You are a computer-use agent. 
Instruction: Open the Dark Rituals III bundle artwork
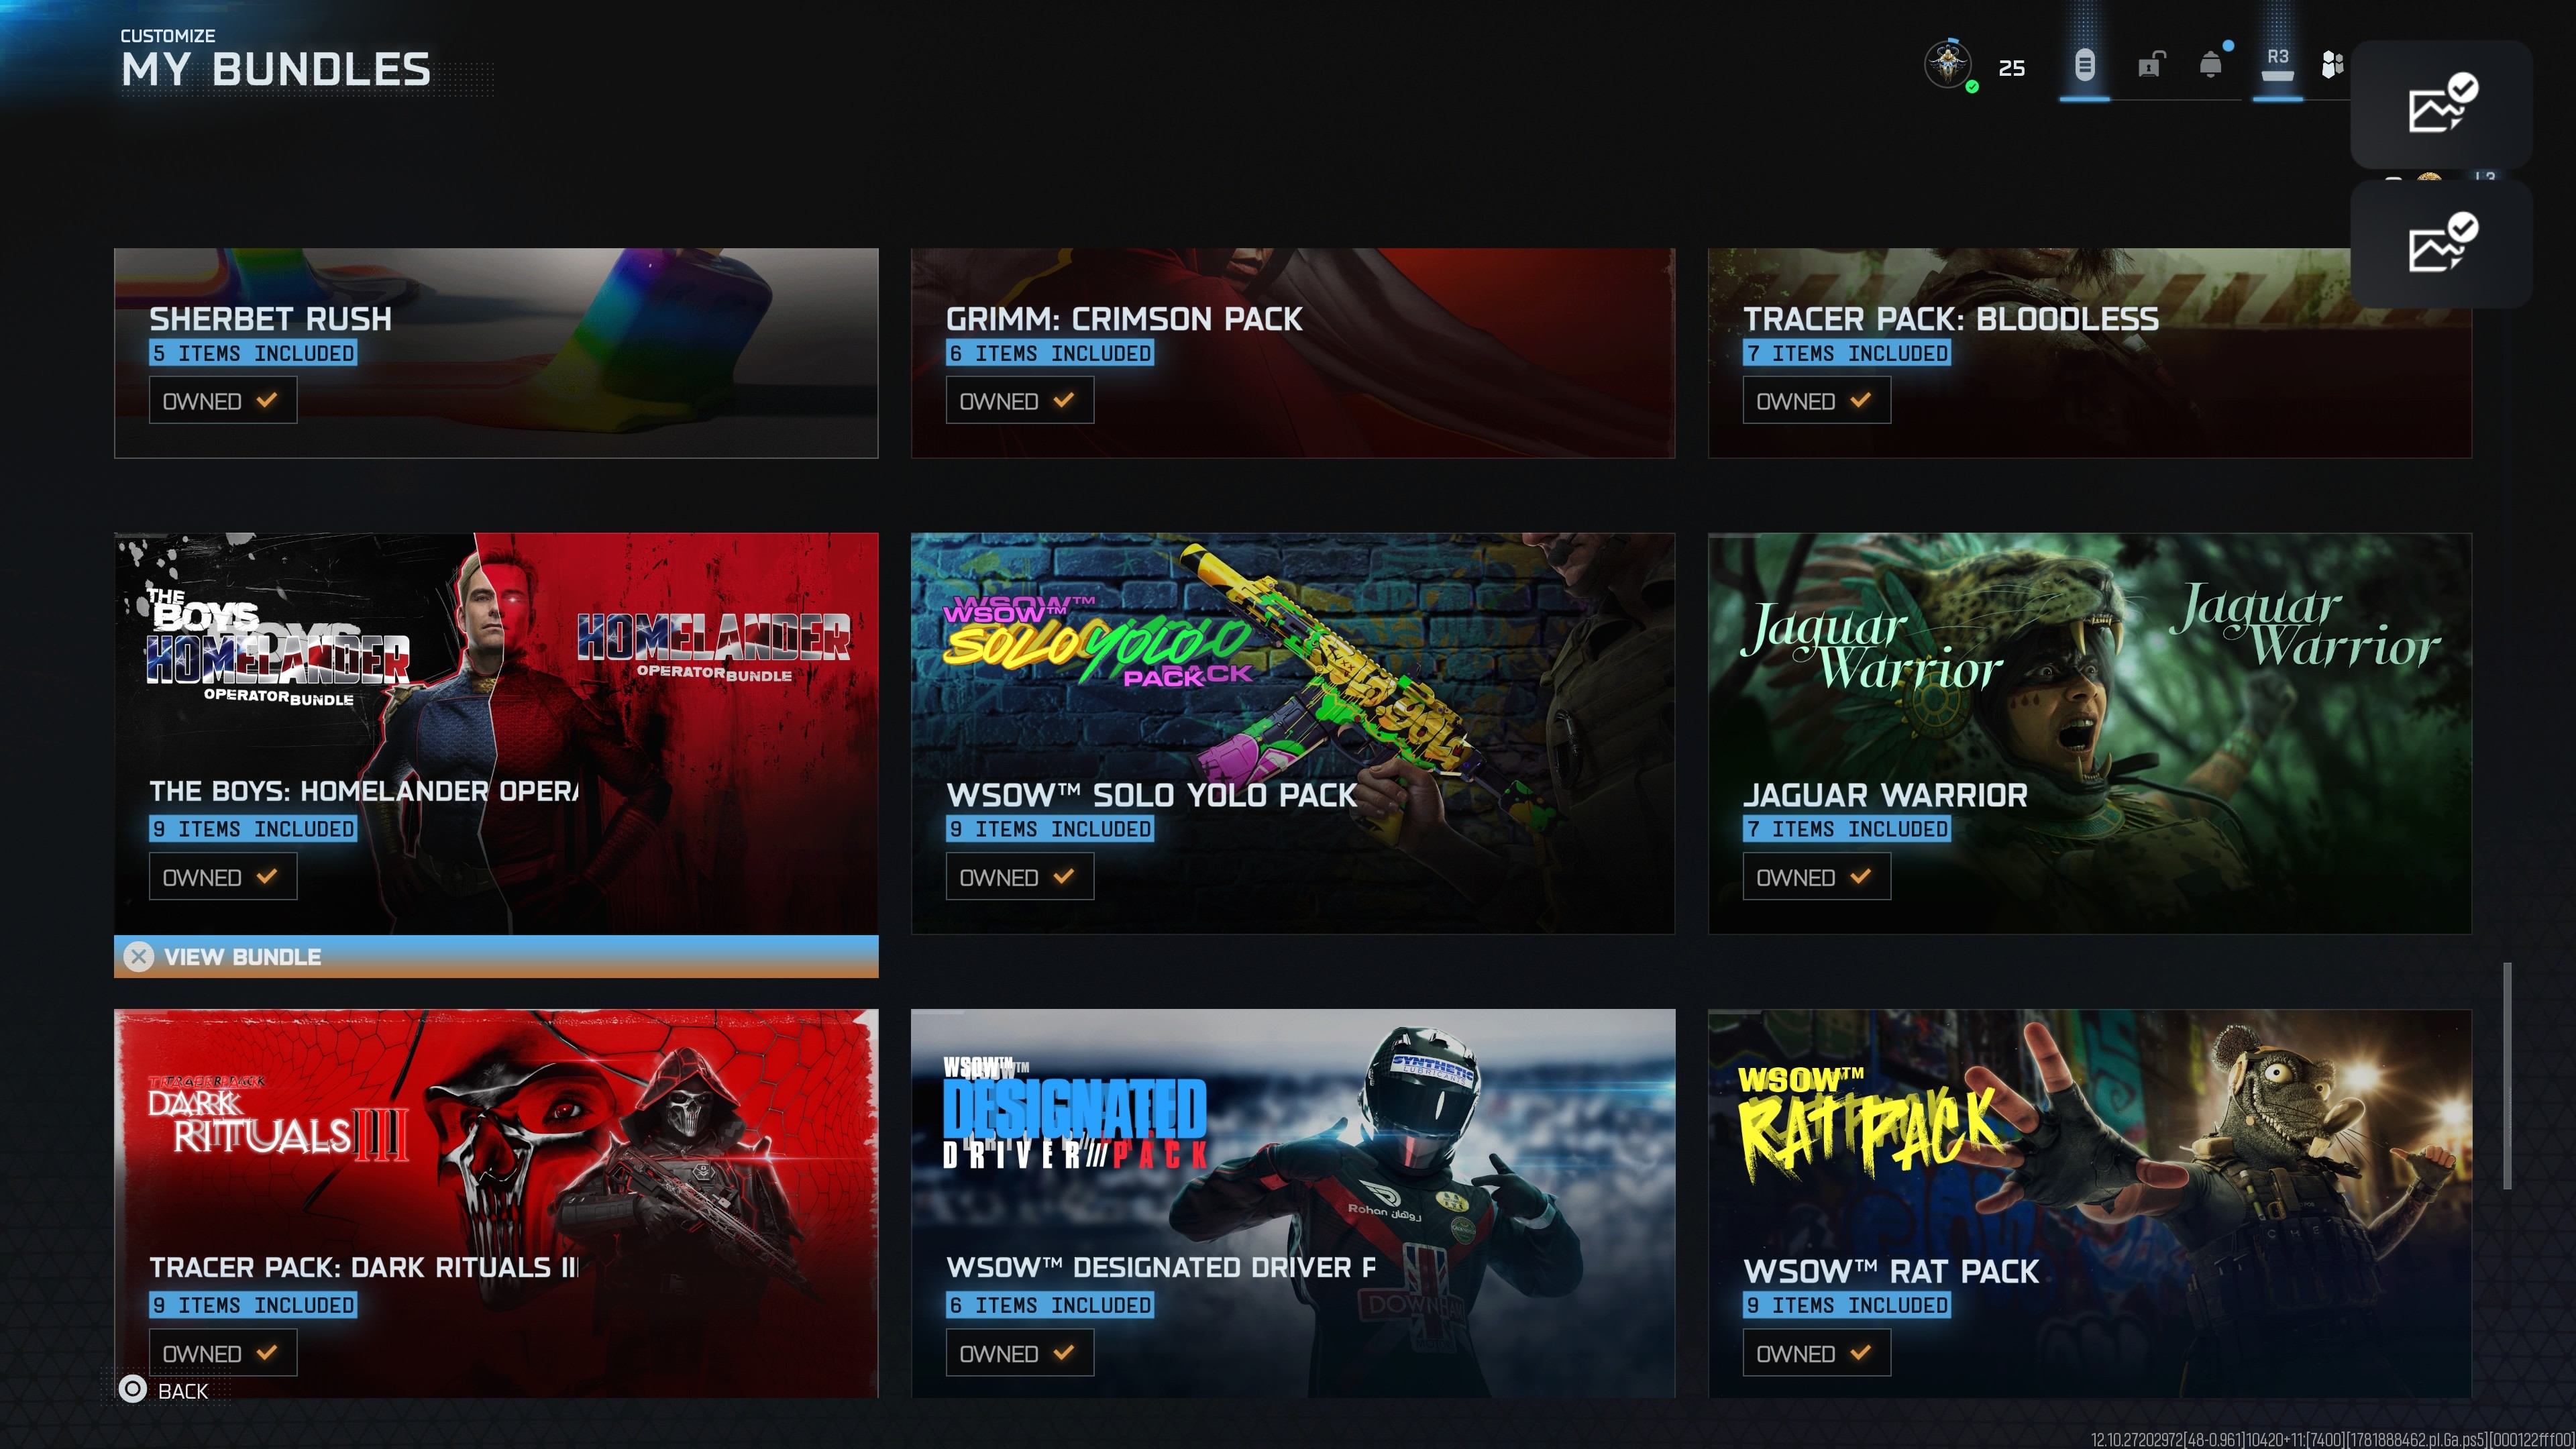pyautogui.click(x=496, y=1203)
